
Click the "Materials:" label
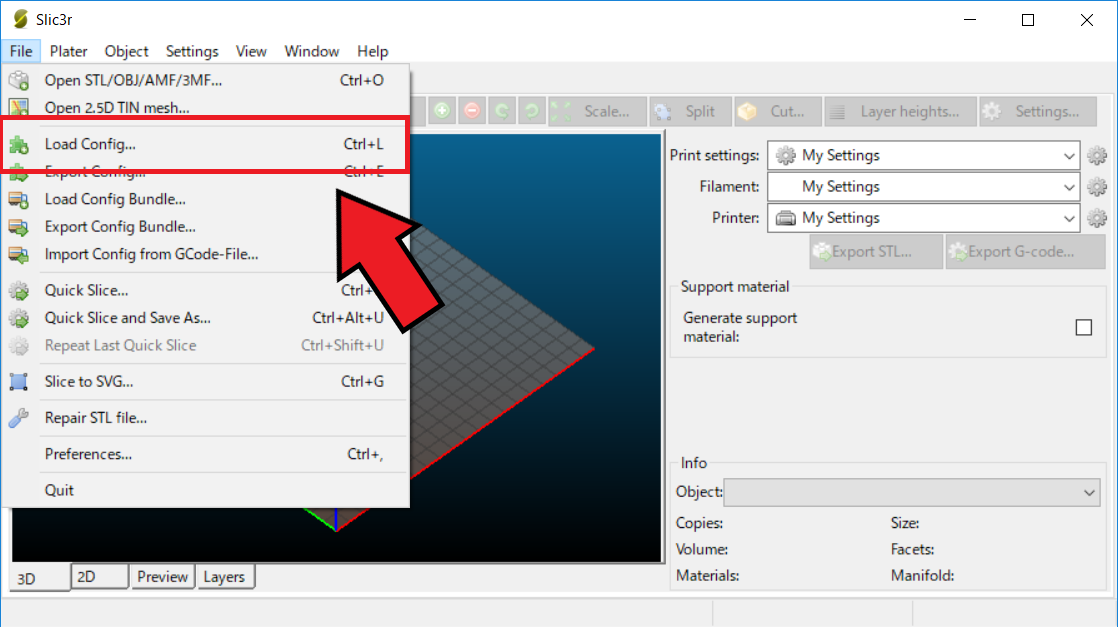[x=707, y=576]
